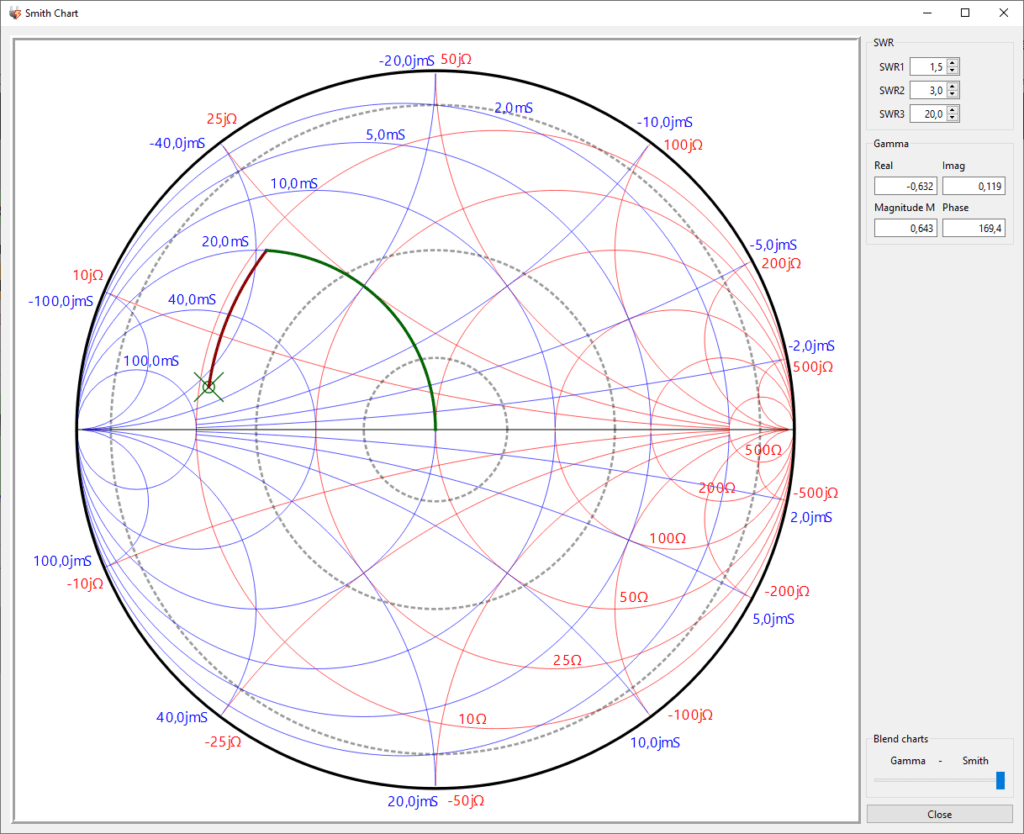
Task: Minimize the Smith Chart window
Action: [x=927, y=13]
